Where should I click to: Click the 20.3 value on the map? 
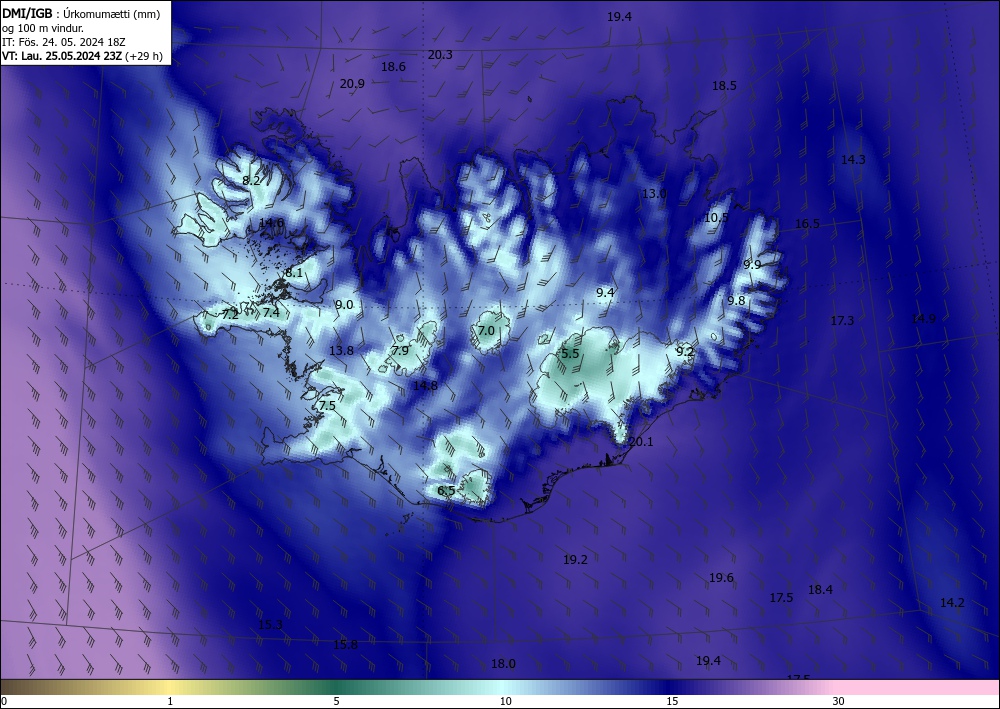pos(440,55)
